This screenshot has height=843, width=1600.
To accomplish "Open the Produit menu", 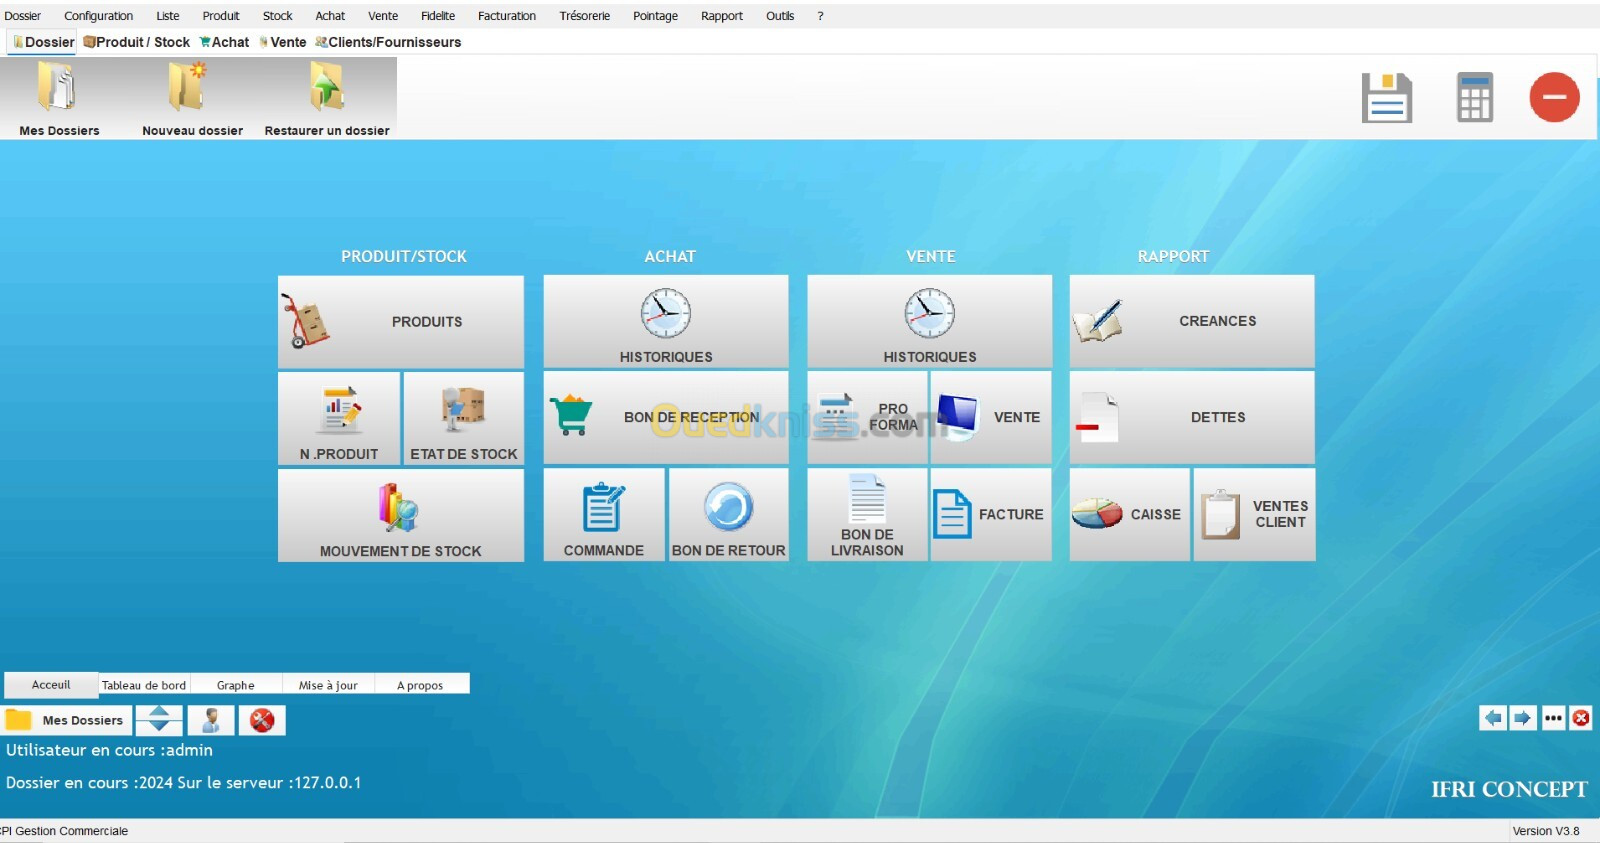I will pyautogui.click(x=221, y=16).
